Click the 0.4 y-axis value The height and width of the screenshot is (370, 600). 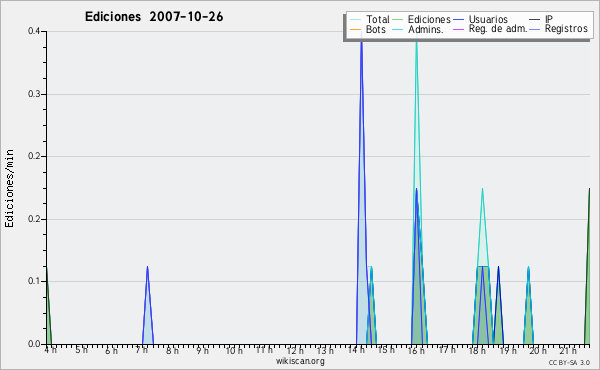34,31
